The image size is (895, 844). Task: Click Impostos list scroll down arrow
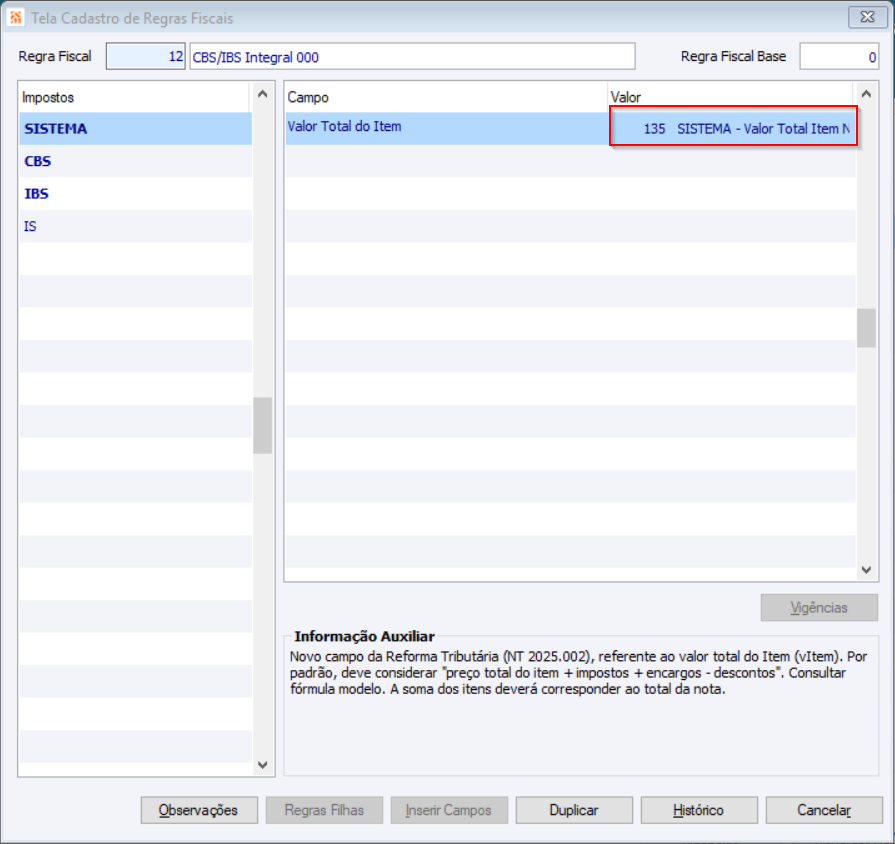(263, 765)
